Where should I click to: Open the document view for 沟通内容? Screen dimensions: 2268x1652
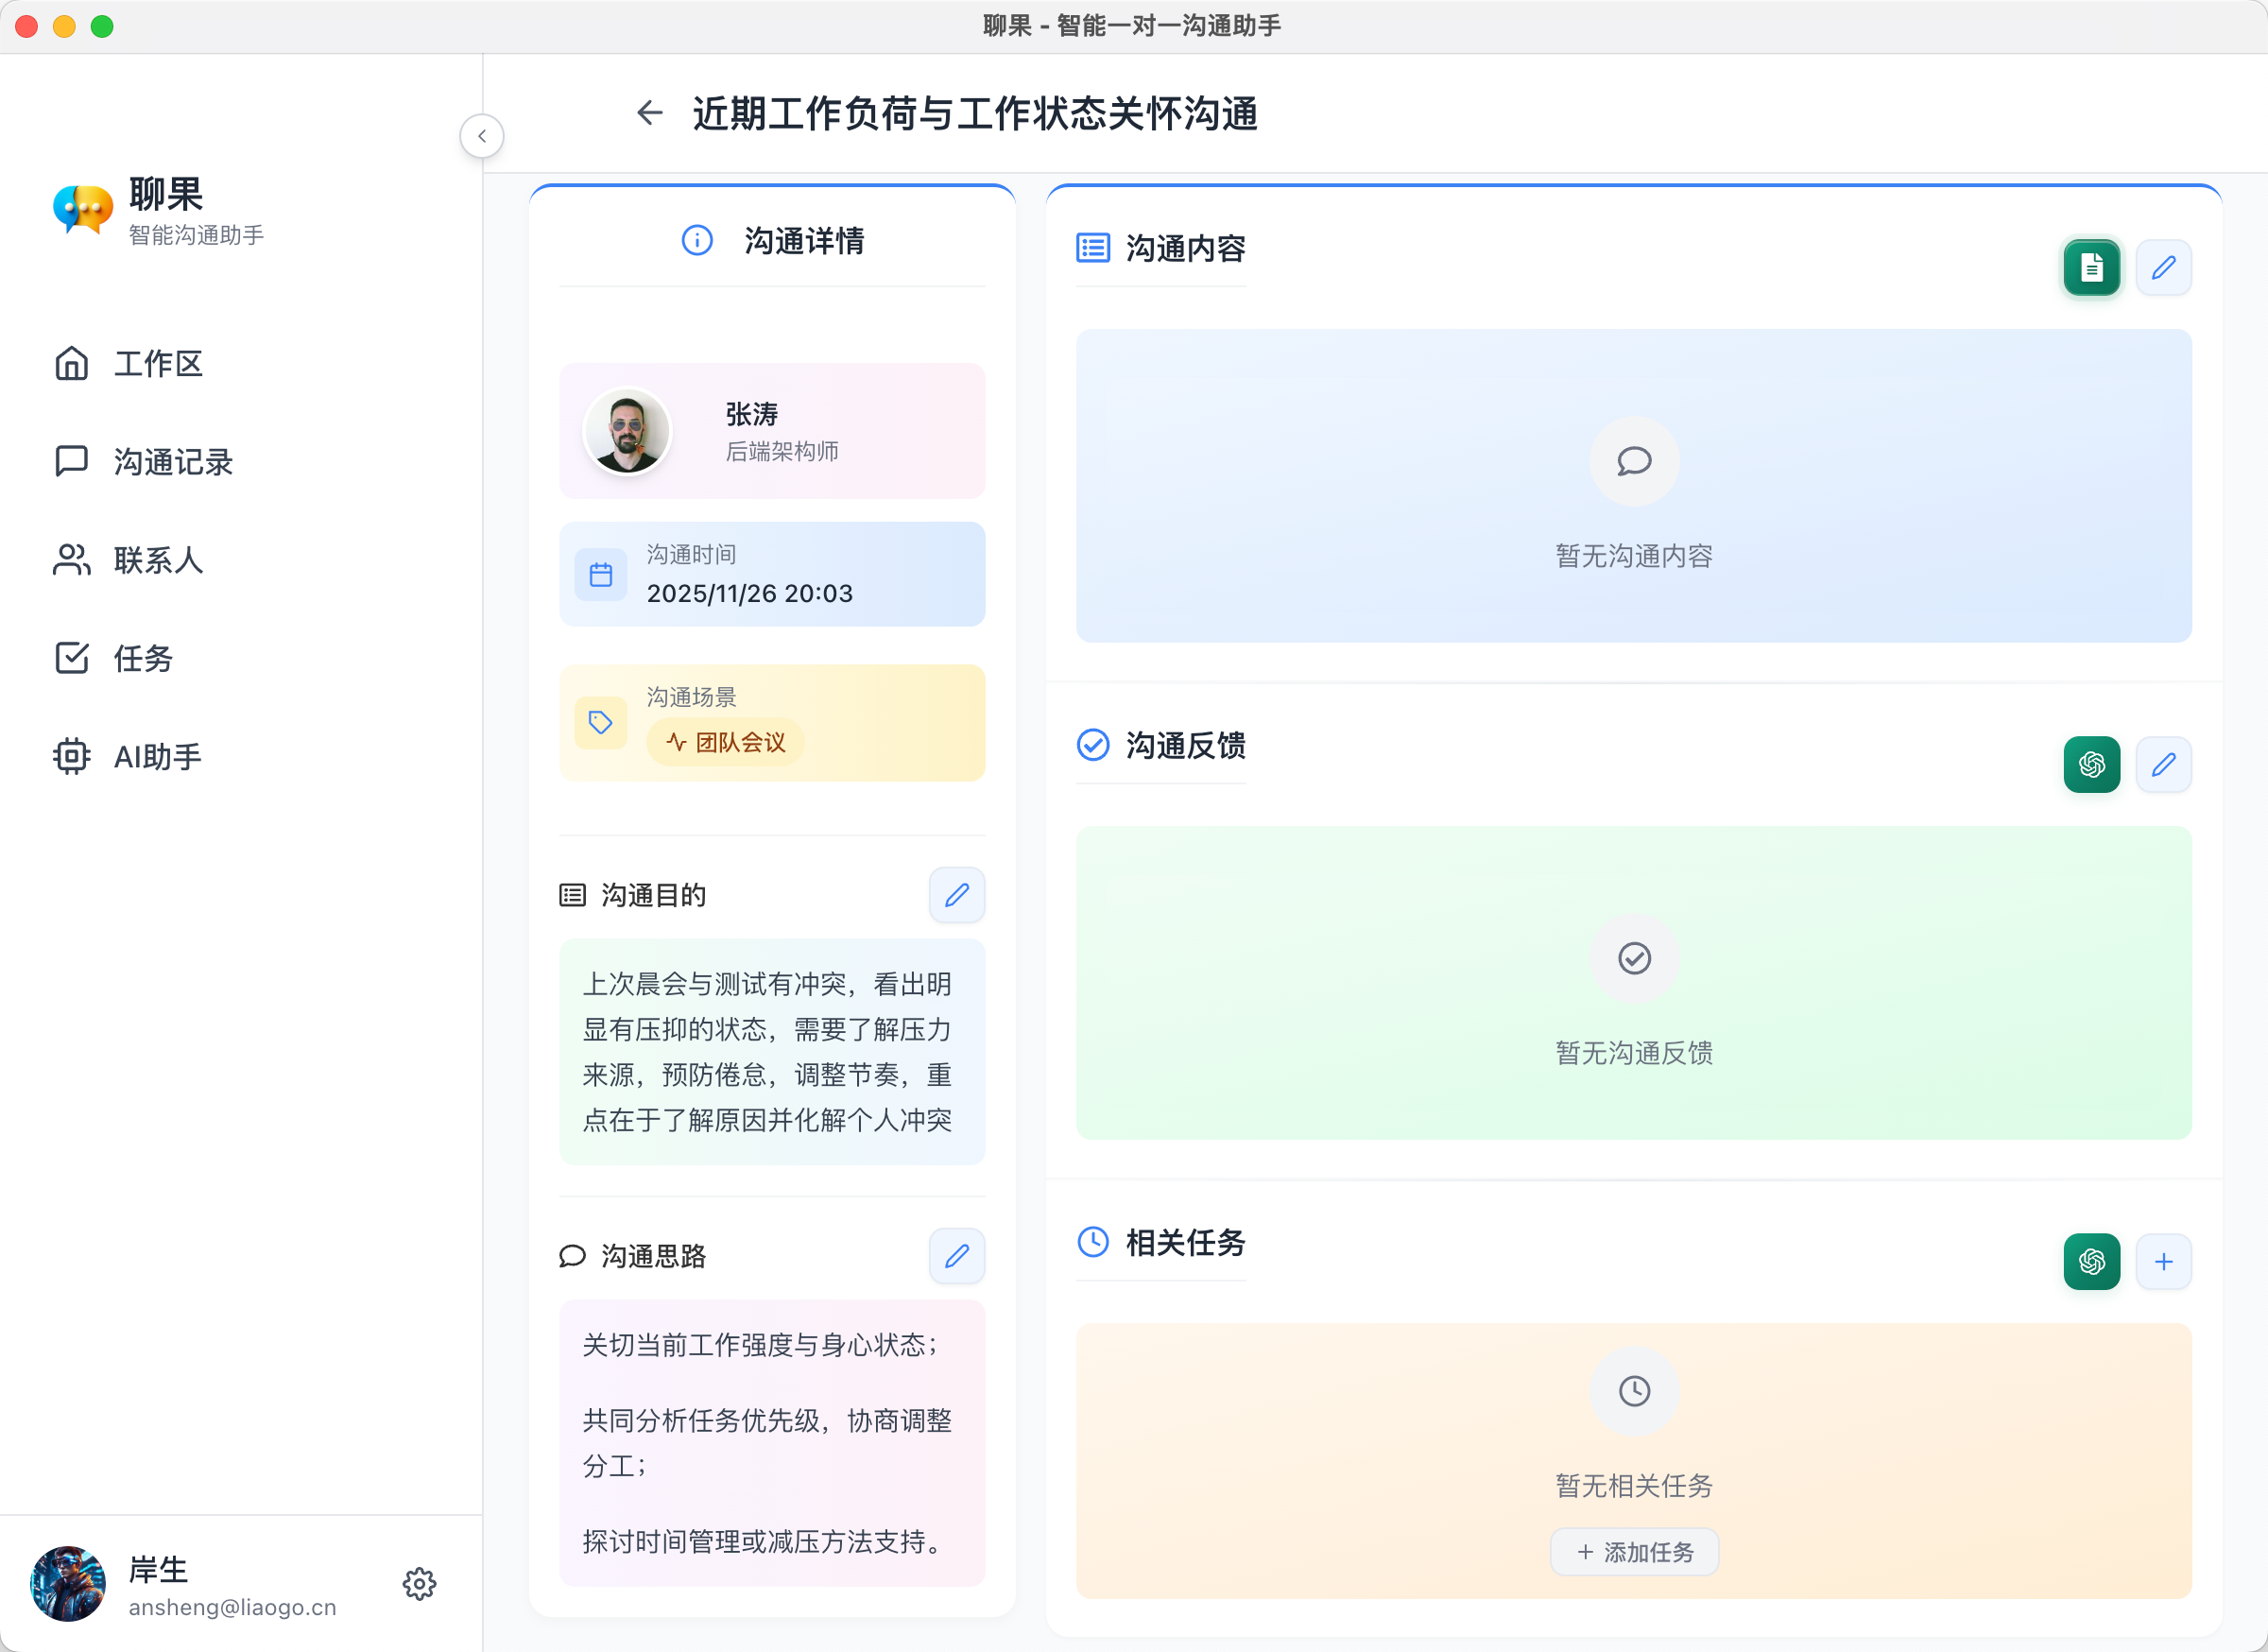pos(2091,267)
